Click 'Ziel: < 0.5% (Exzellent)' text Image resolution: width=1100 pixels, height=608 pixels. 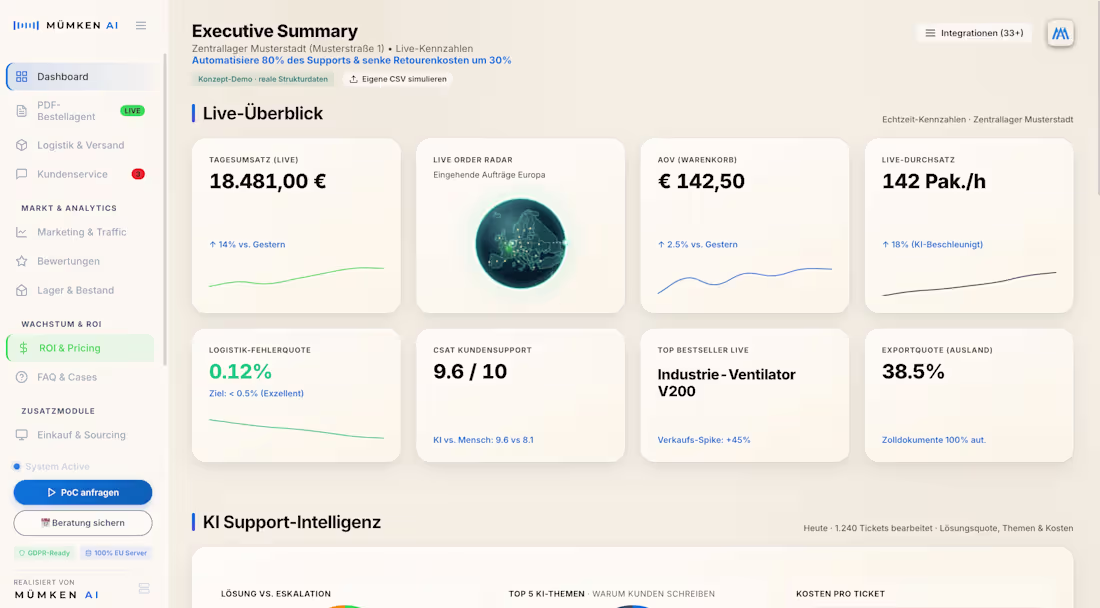256,393
